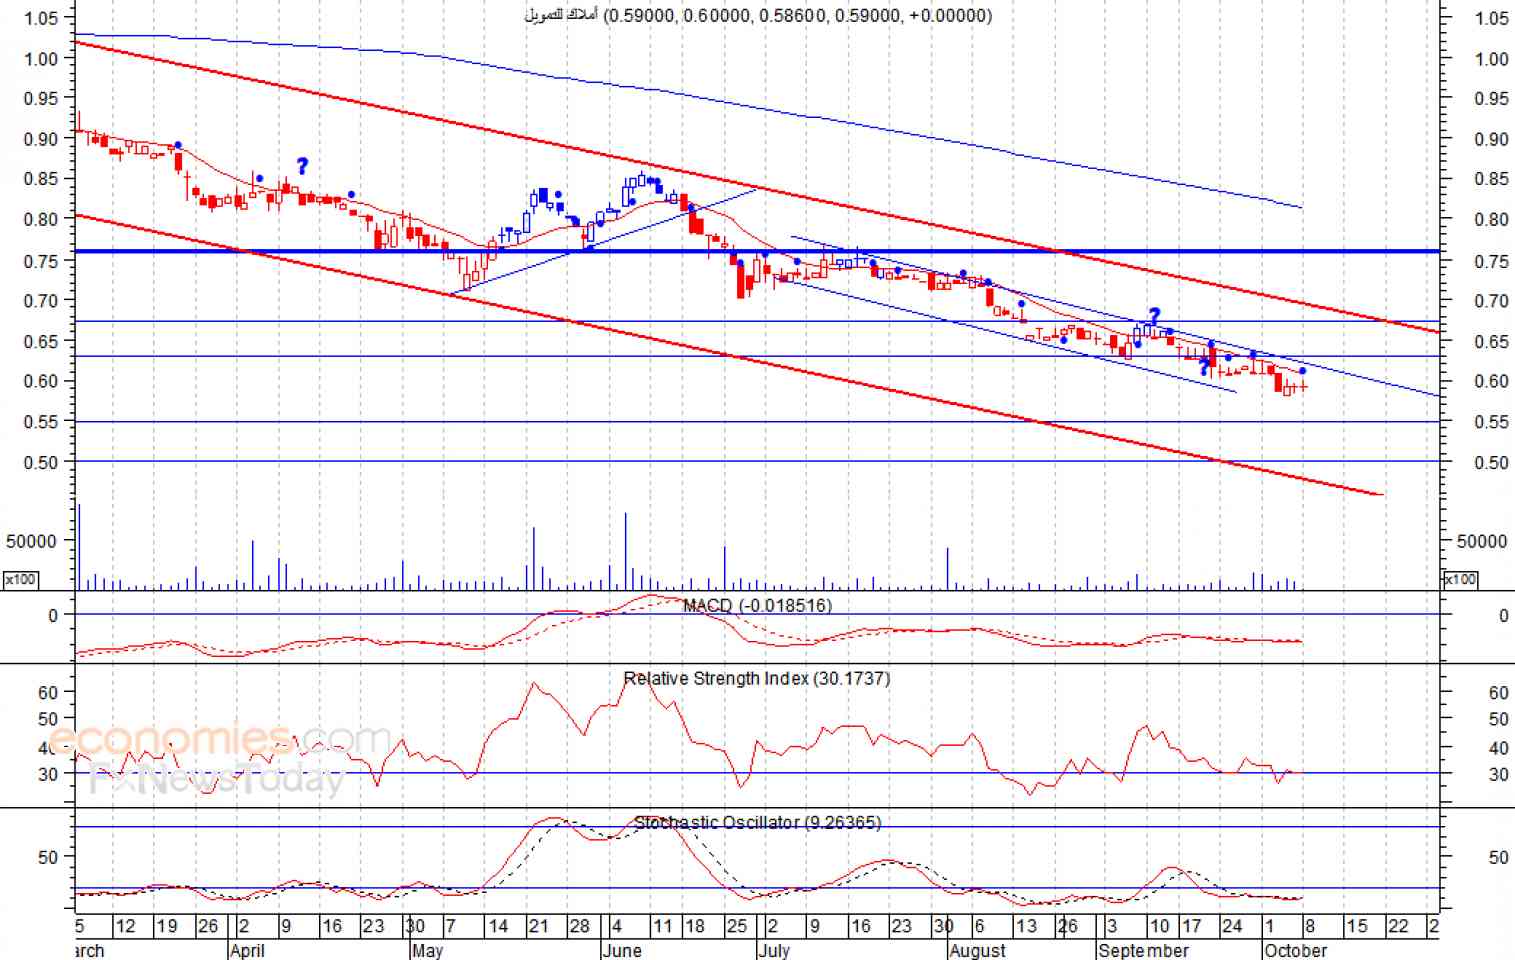Click the 1.05 price label on the right axis
1515x960 pixels.
click(1491, 18)
